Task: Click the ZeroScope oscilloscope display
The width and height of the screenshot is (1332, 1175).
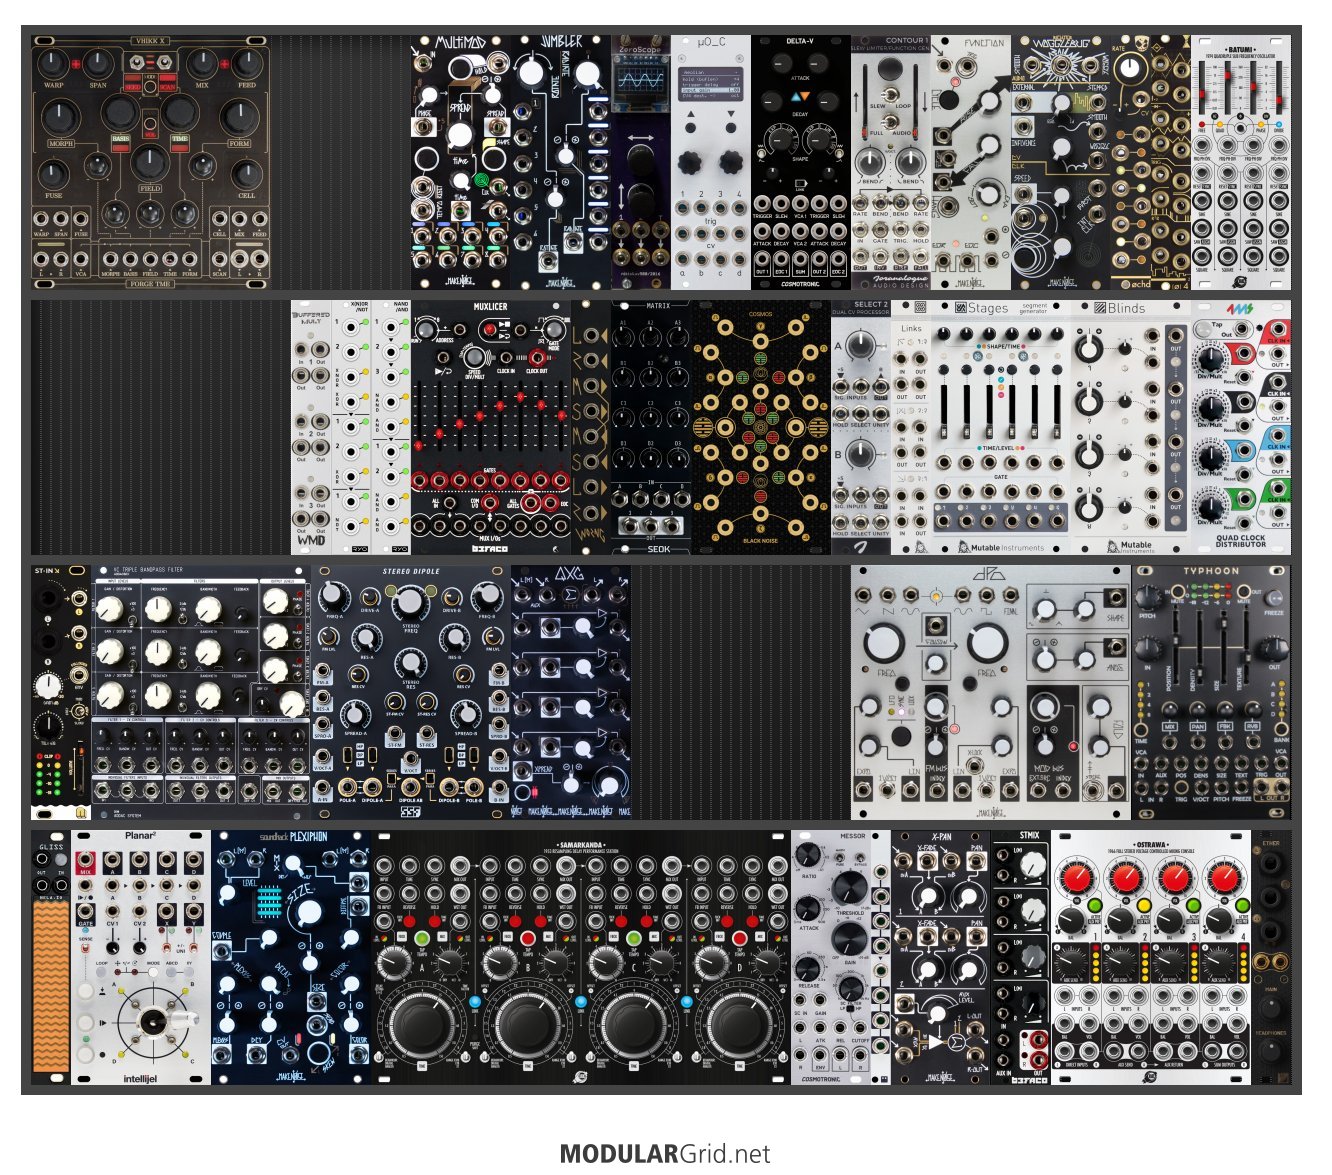Action: pyautogui.click(x=641, y=78)
